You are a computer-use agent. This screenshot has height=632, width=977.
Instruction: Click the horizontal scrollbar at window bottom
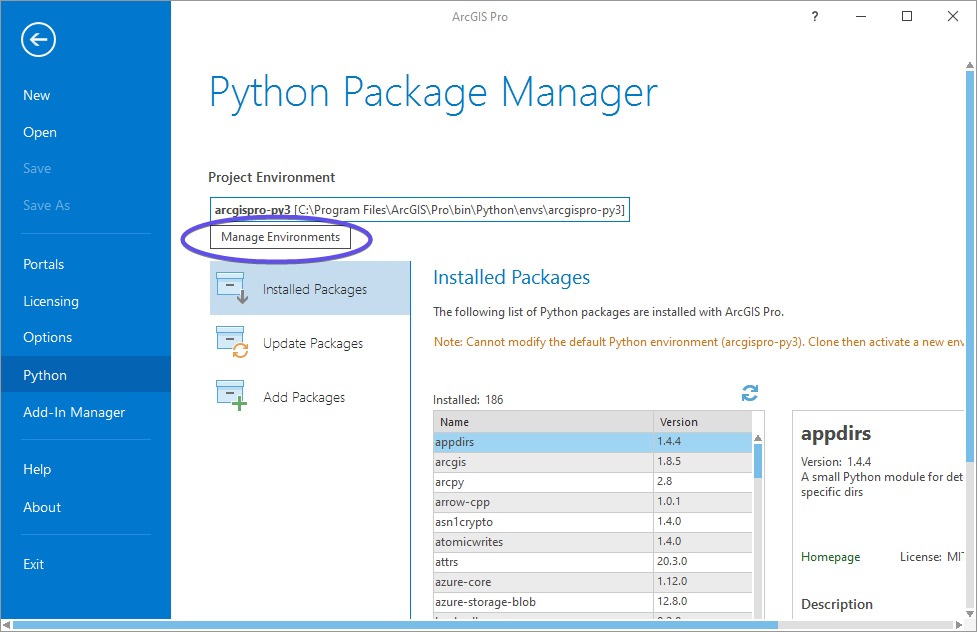395,625
